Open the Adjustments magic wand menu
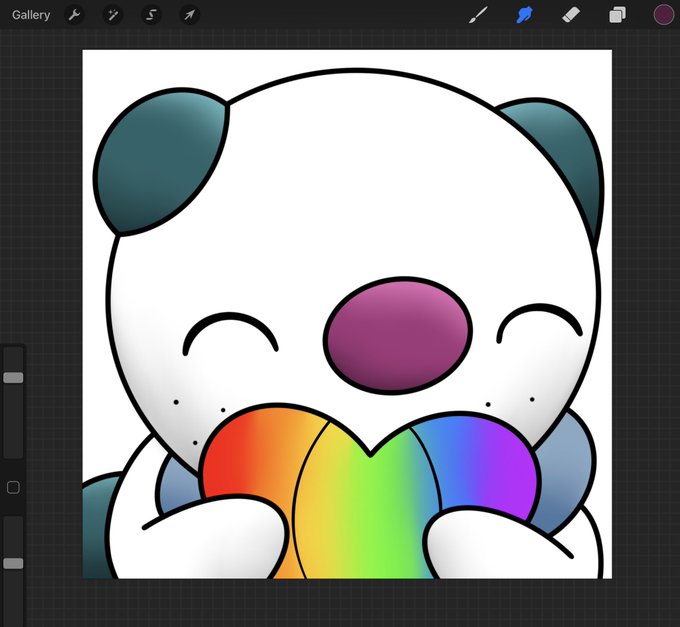The image size is (680, 627). (113, 15)
